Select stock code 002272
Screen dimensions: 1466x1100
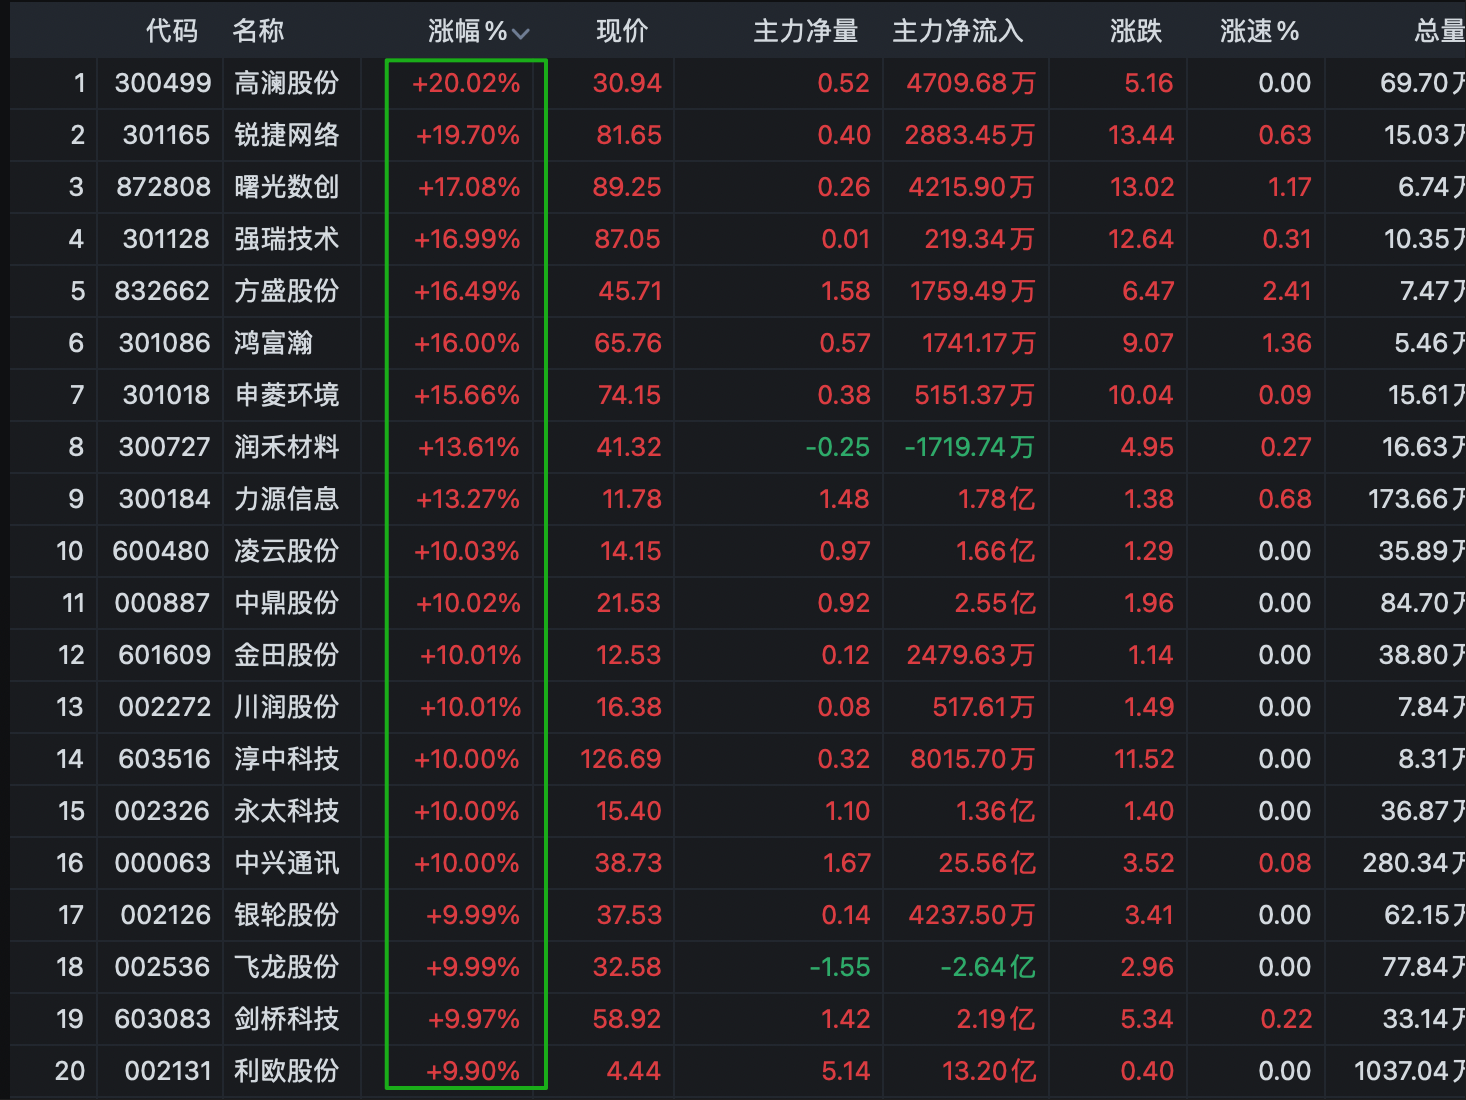(x=164, y=707)
